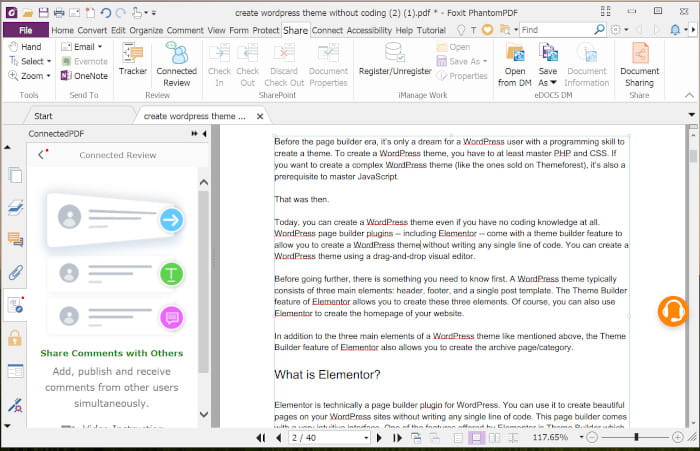The height and width of the screenshot is (451, 700).
Task: Undo the last action
Action: [106, 13]
